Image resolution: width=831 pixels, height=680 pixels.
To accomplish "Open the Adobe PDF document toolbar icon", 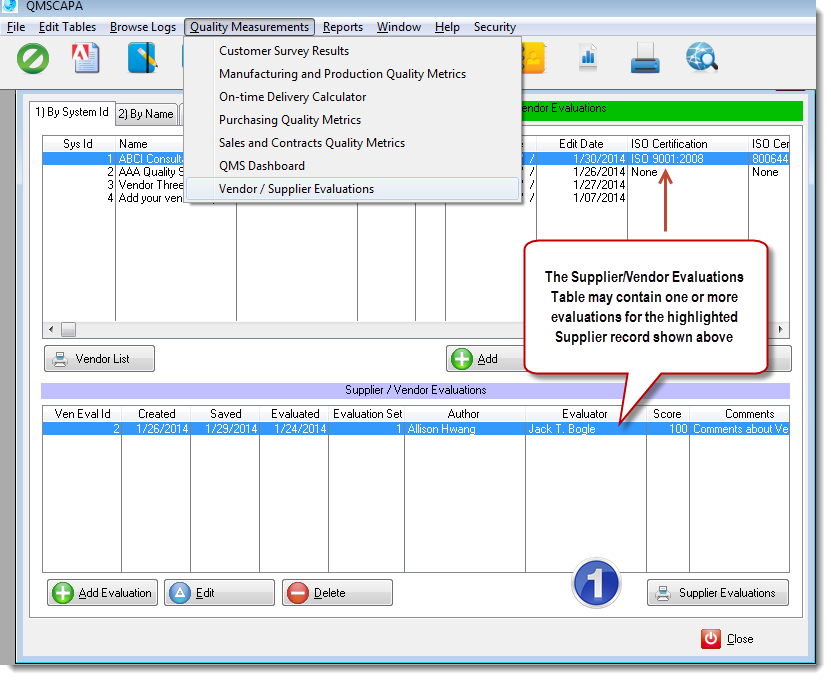I will [87, 60].
